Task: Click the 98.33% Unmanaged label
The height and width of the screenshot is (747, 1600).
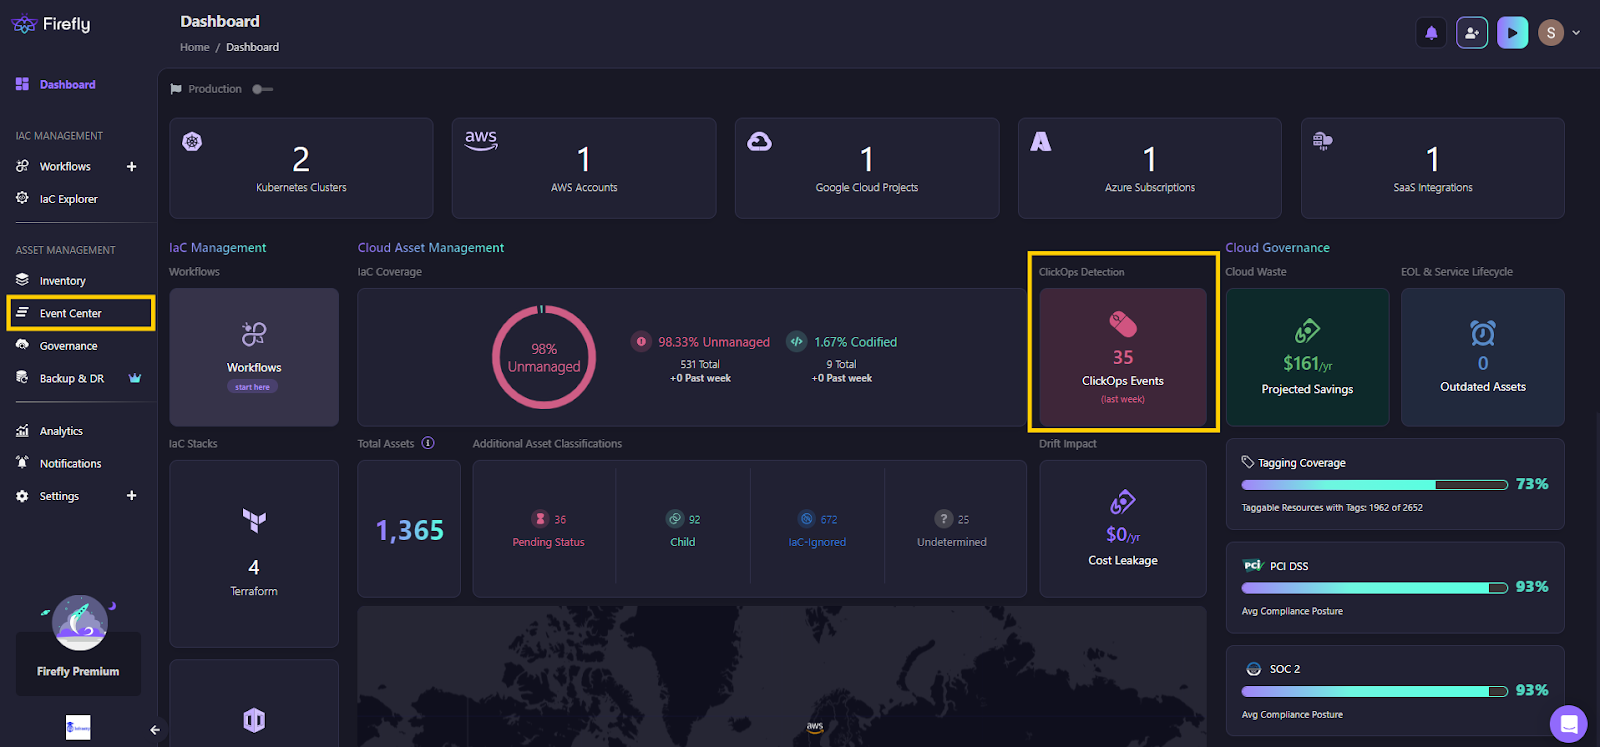Action: (x=714, y=342)
